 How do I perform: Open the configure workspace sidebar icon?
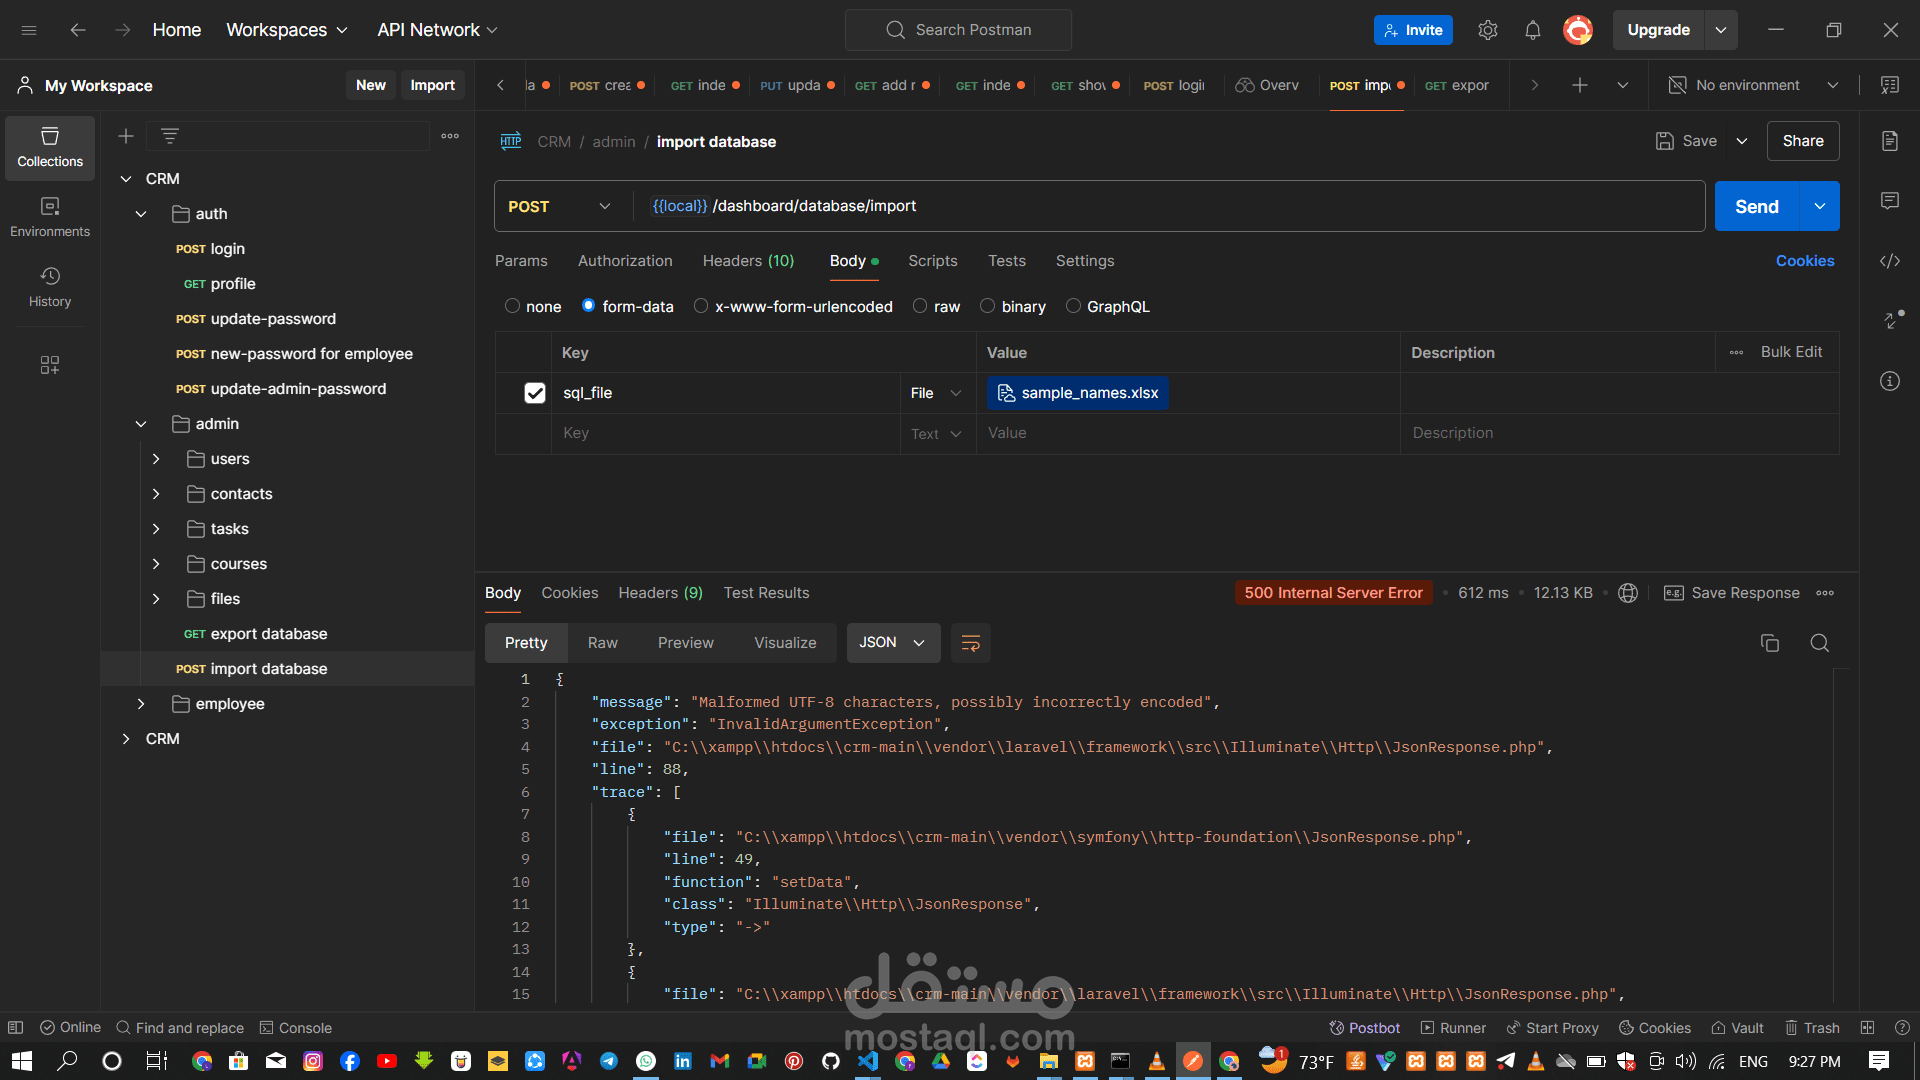point(50,365)
